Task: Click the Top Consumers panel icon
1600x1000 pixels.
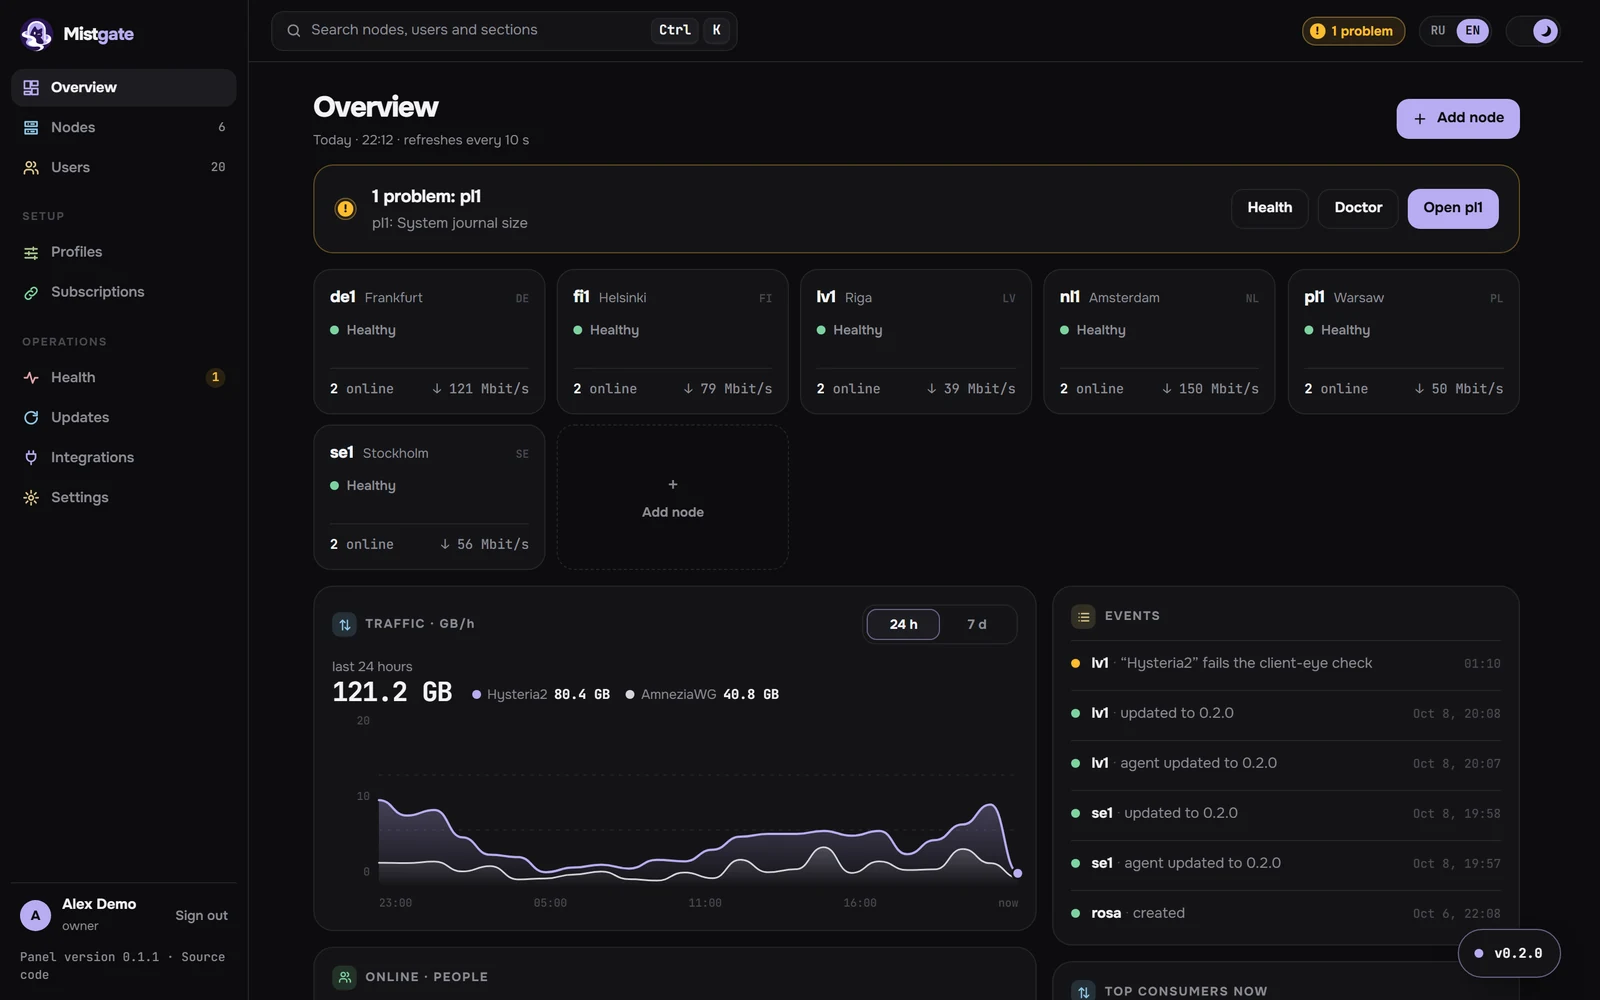Action: click(x=1083, y=991)
